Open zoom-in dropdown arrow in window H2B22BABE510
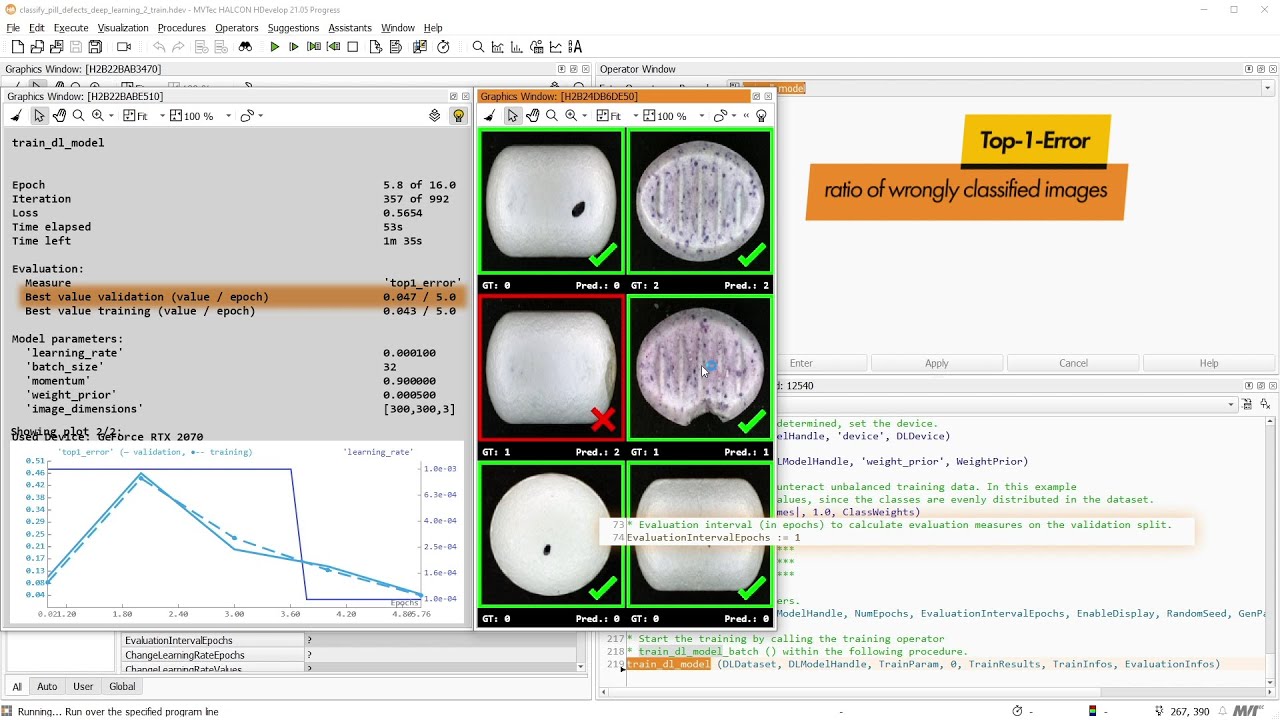The image size is (1280, 720). pyautogui.click(x=110, y=116)
